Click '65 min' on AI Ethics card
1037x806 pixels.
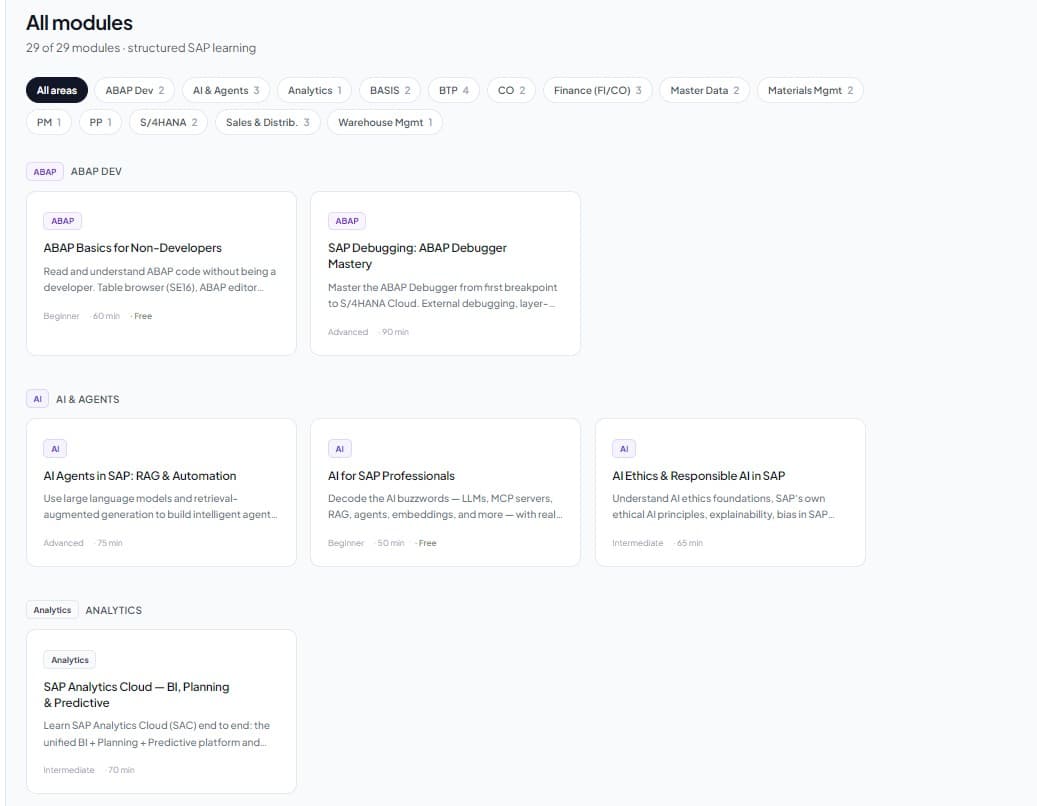[690, 544]
